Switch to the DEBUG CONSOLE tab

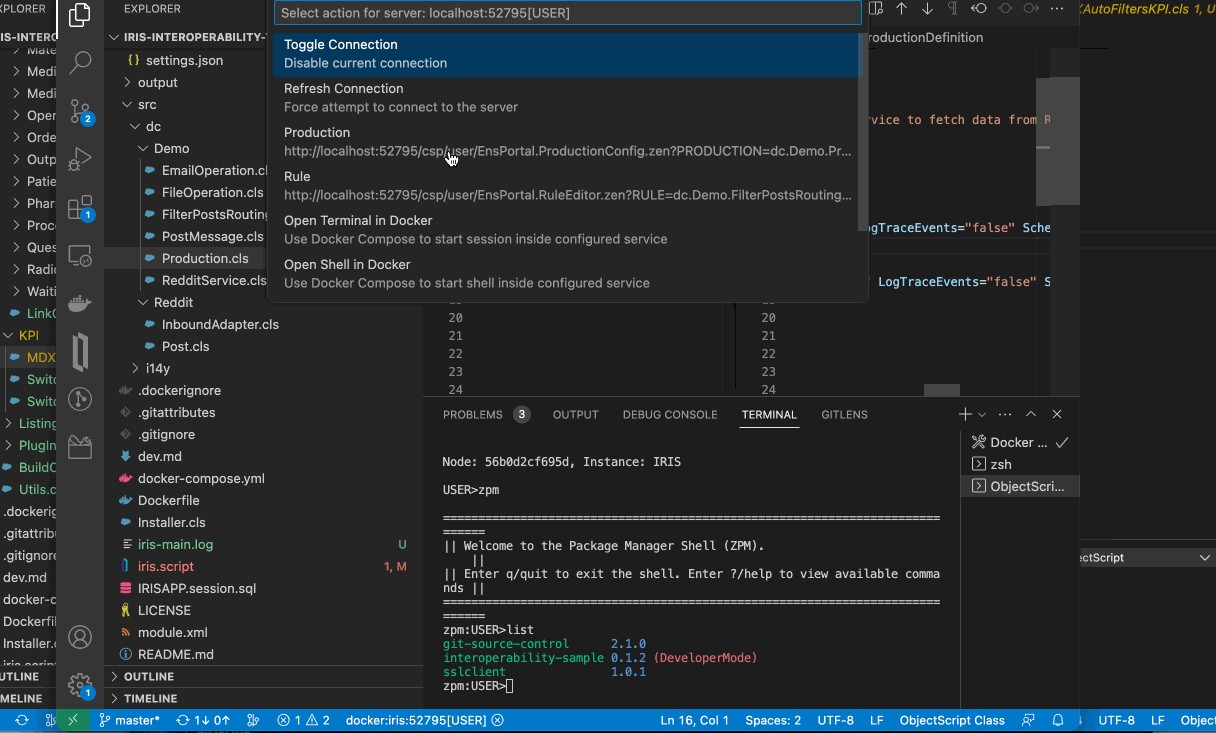pos(669,414)
